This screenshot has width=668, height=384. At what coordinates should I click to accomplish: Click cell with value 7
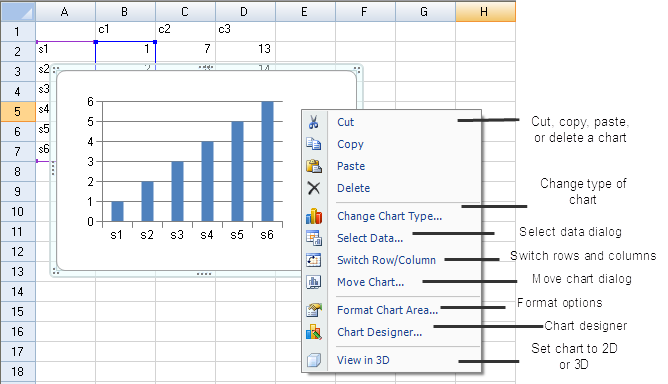[185, 52]
